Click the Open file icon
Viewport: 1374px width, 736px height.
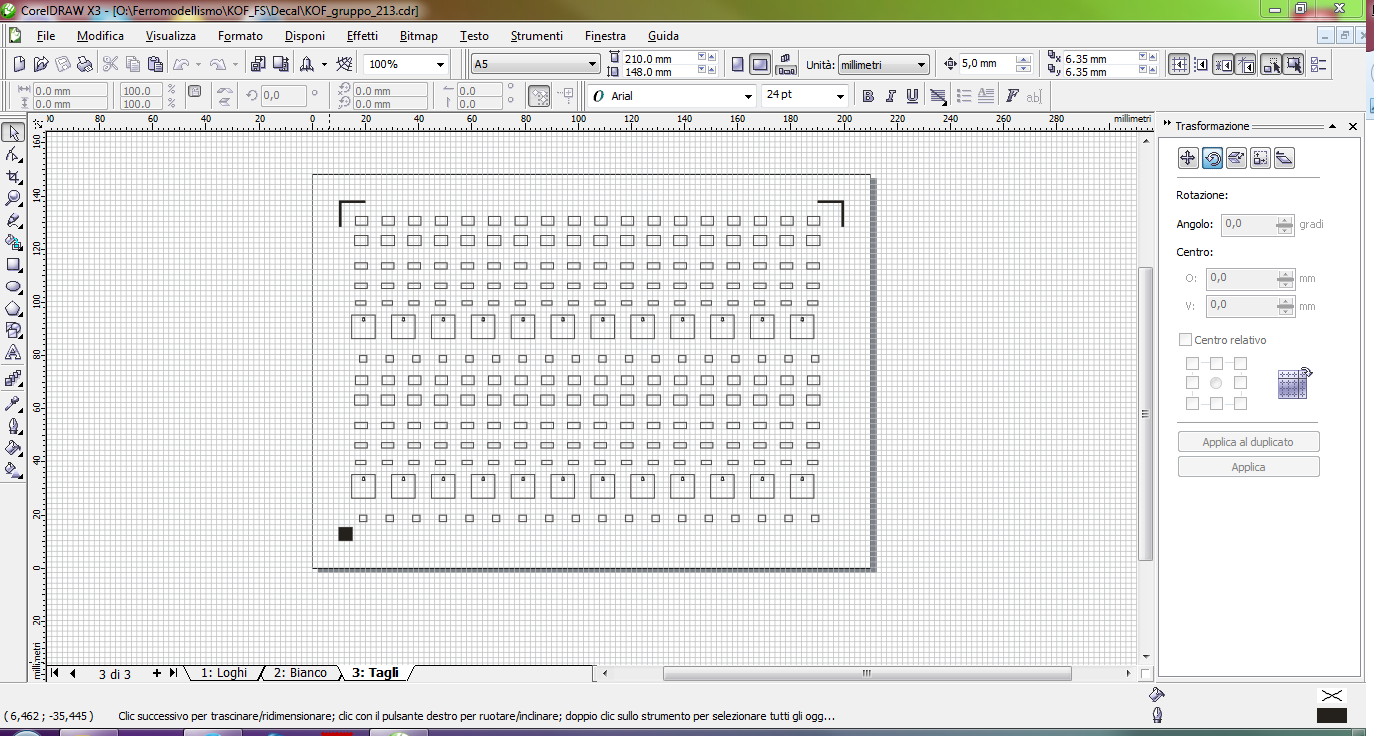tap(41, 64)
